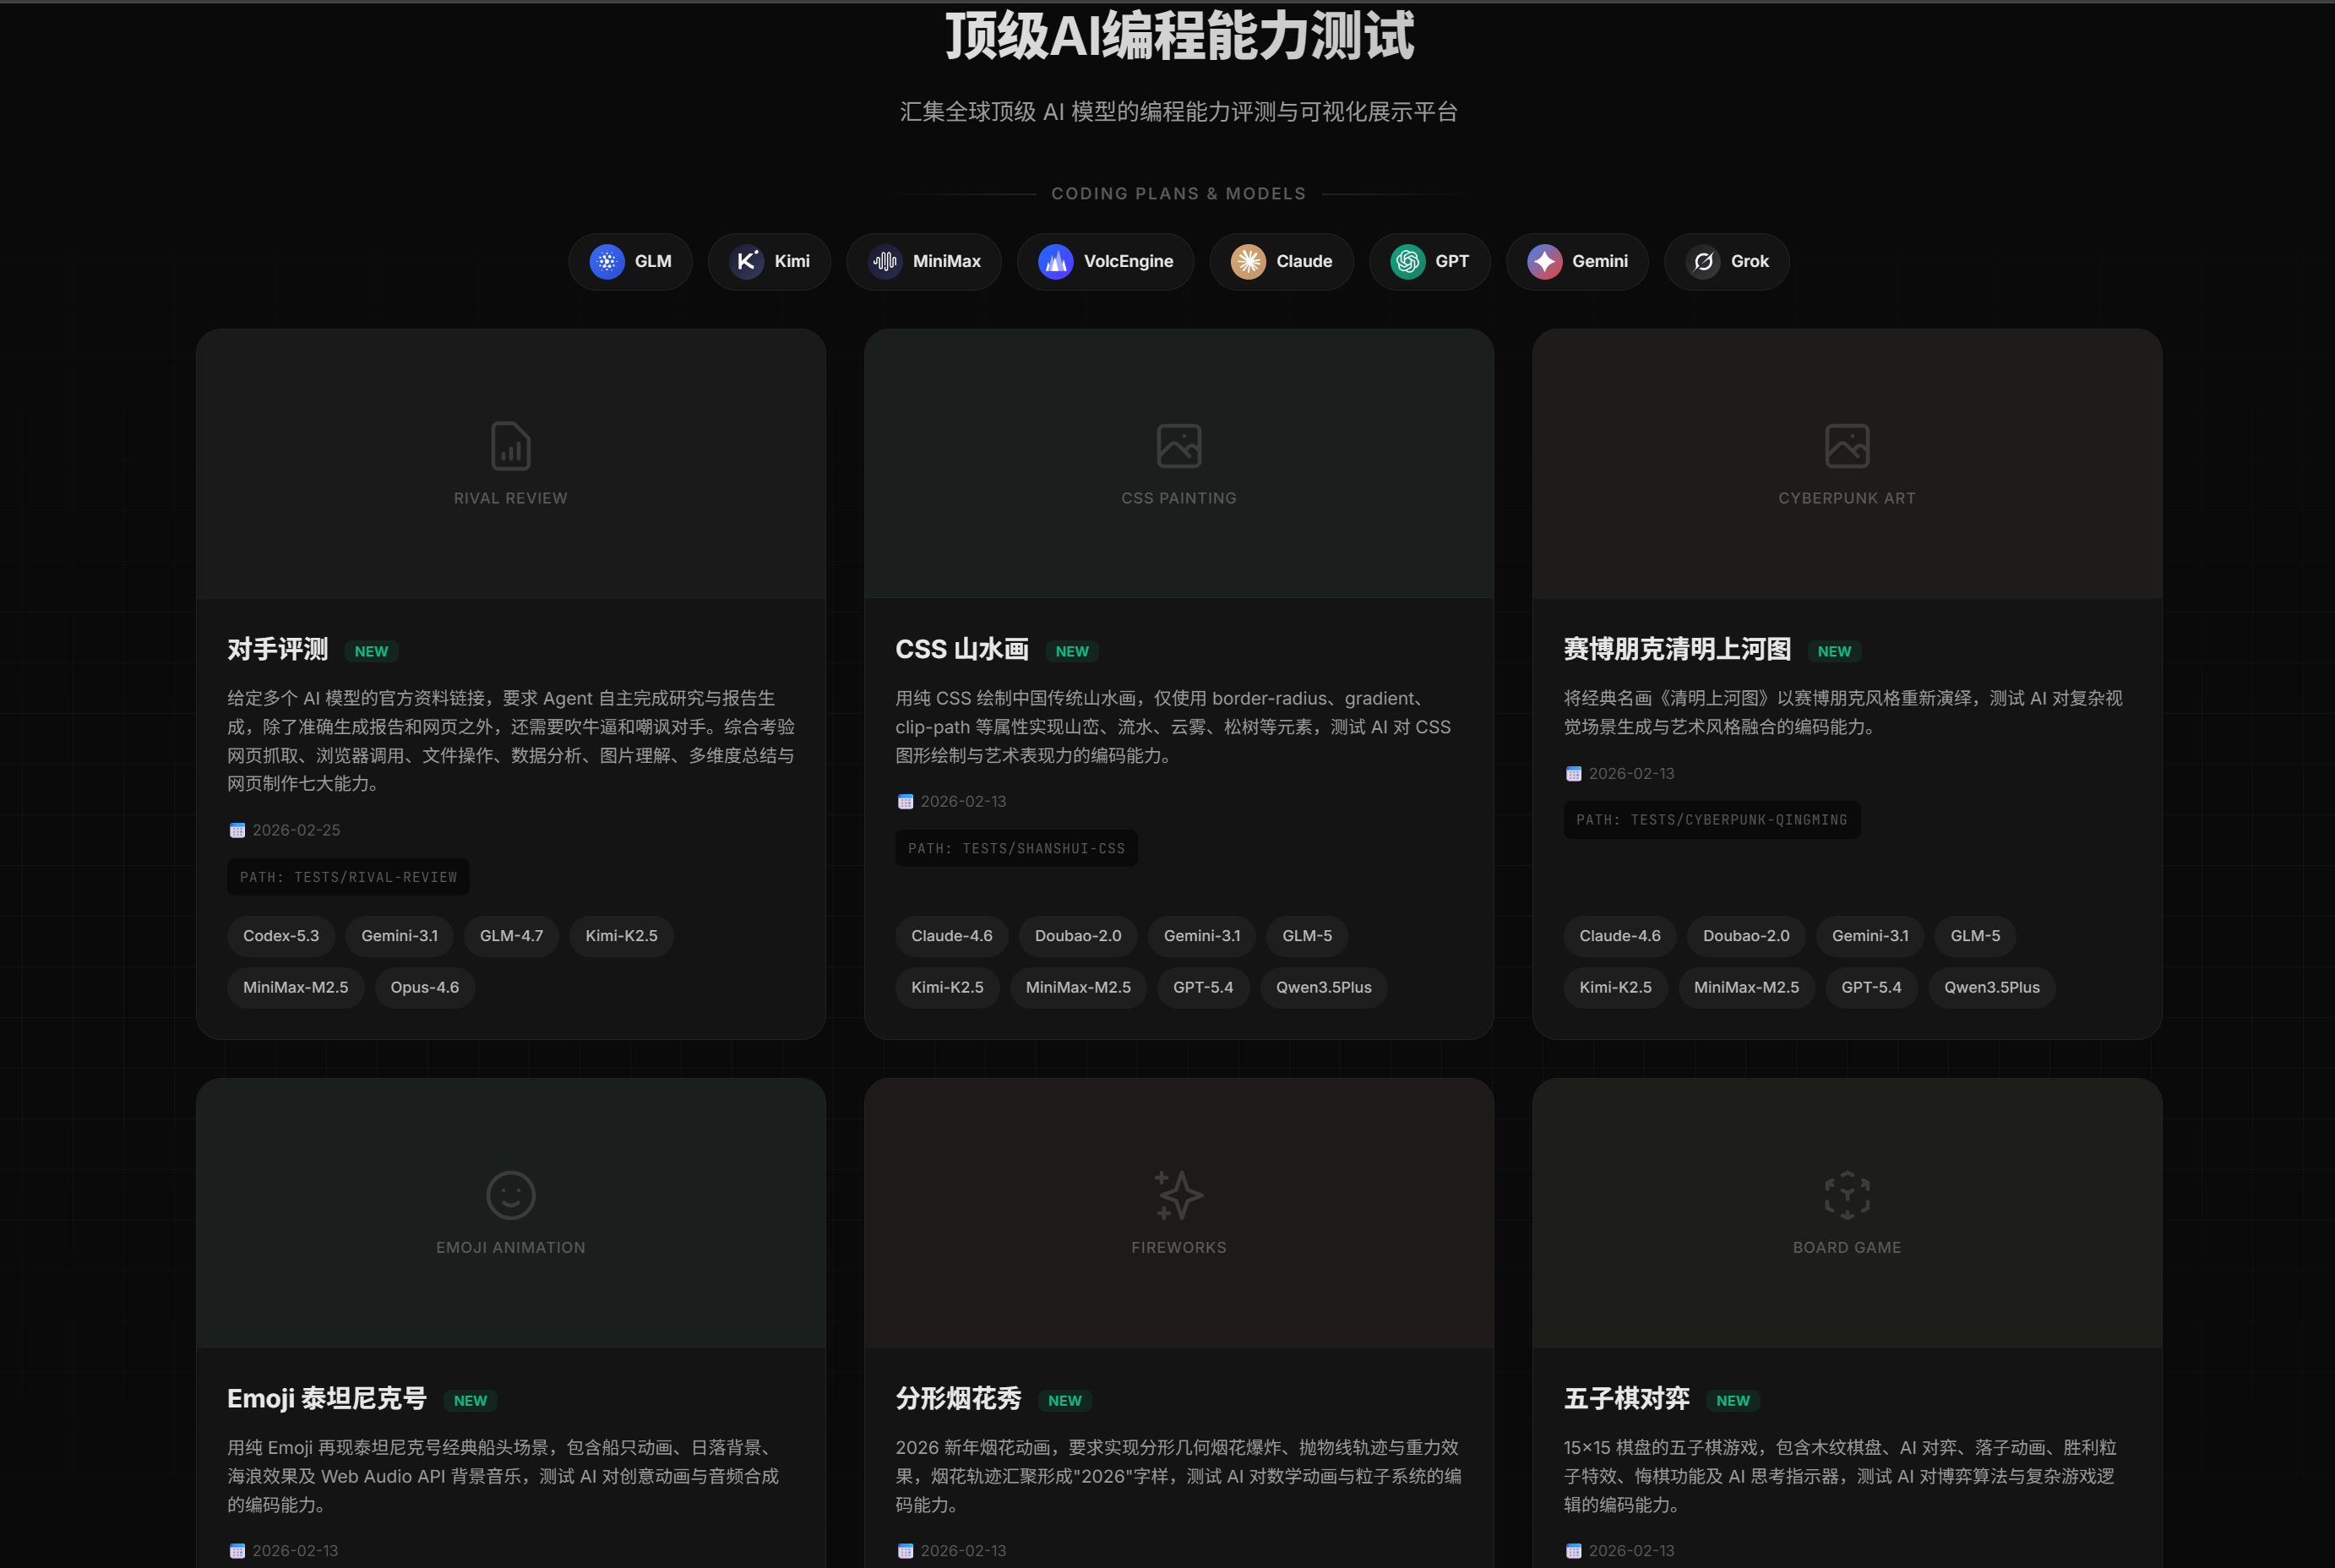This screenshot has height=1568, width=2335.
Task: Click the MiniMax waveform logo icon
Action: (x=884, y=261)
